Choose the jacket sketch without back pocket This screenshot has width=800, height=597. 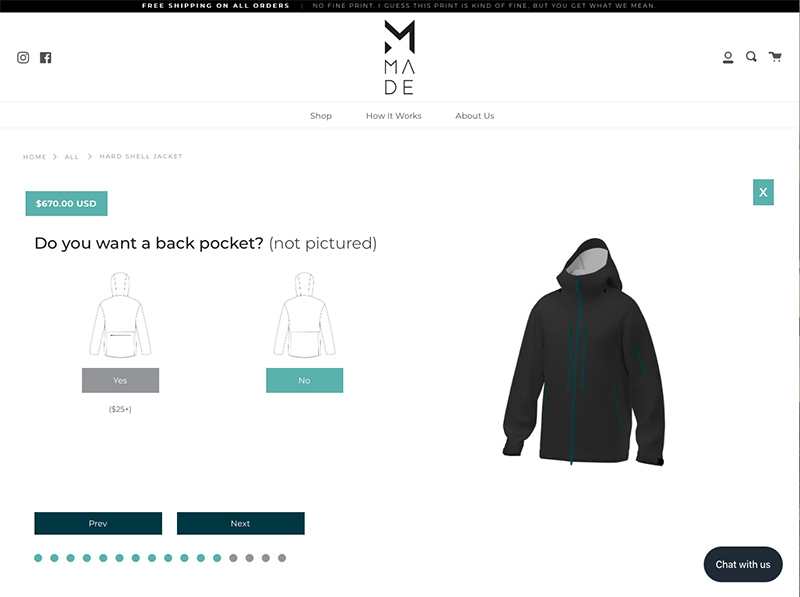(x=305, y=315)
